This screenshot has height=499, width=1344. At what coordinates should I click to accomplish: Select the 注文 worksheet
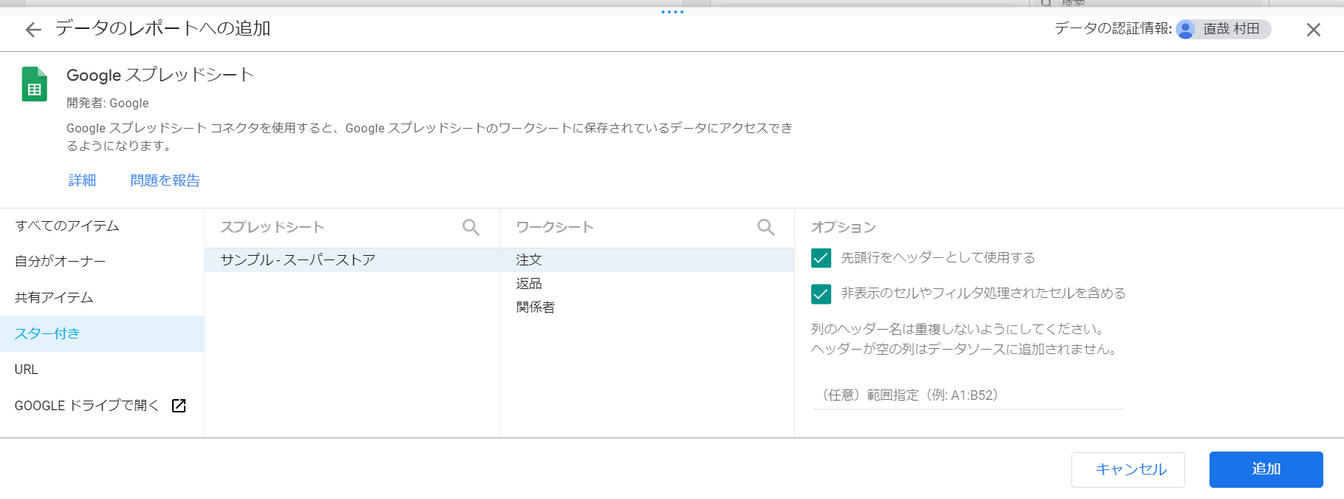(647, 260)
